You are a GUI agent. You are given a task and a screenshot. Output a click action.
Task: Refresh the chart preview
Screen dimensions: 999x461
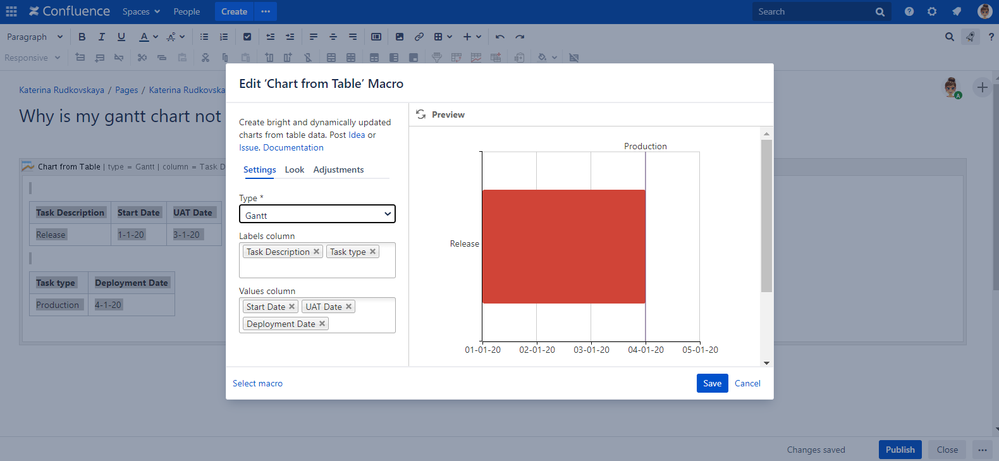(x=421, y=115)
